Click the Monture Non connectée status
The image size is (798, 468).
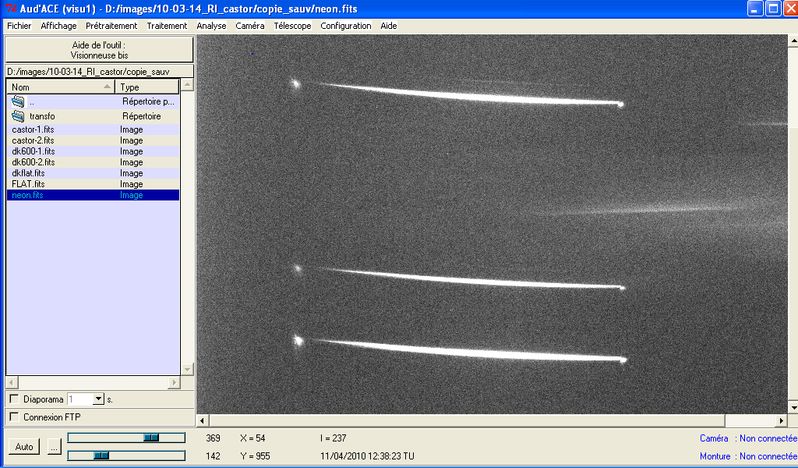tap(748, 456)
